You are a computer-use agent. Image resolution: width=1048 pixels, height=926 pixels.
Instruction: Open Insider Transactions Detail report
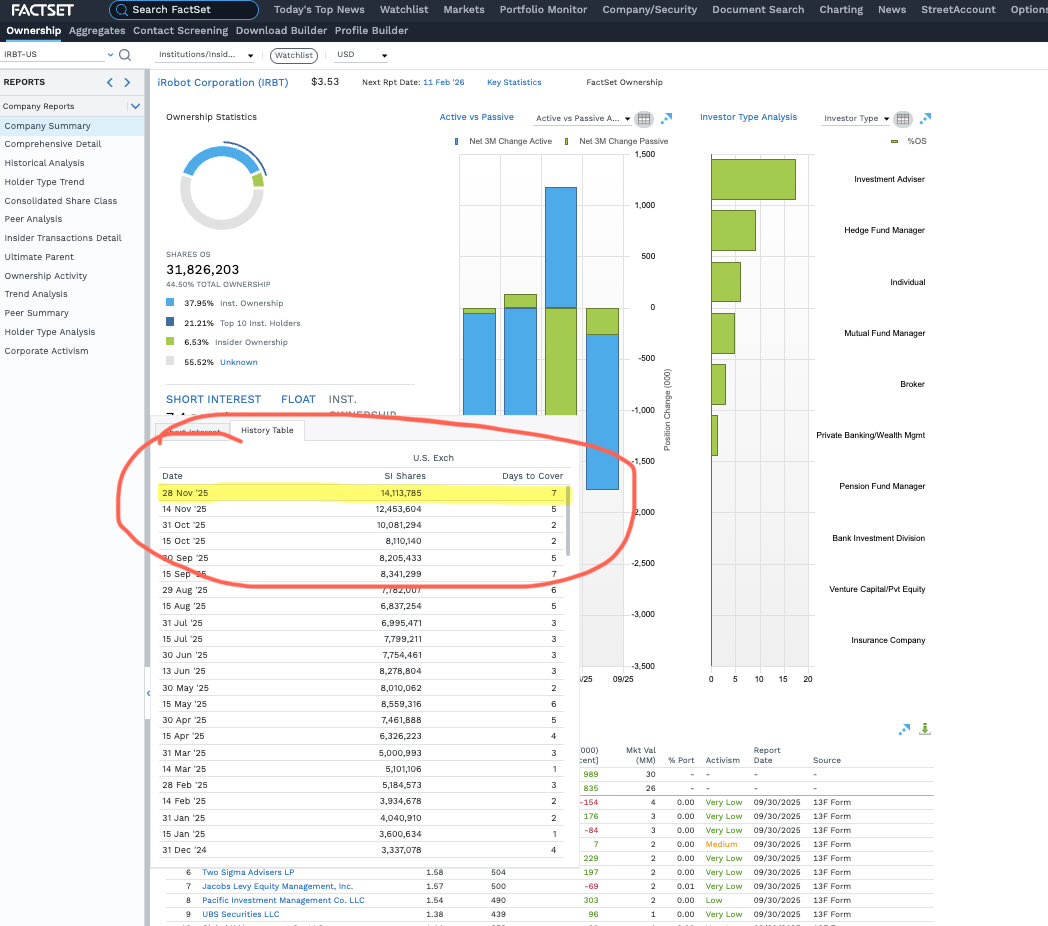[x=63, y=238]
